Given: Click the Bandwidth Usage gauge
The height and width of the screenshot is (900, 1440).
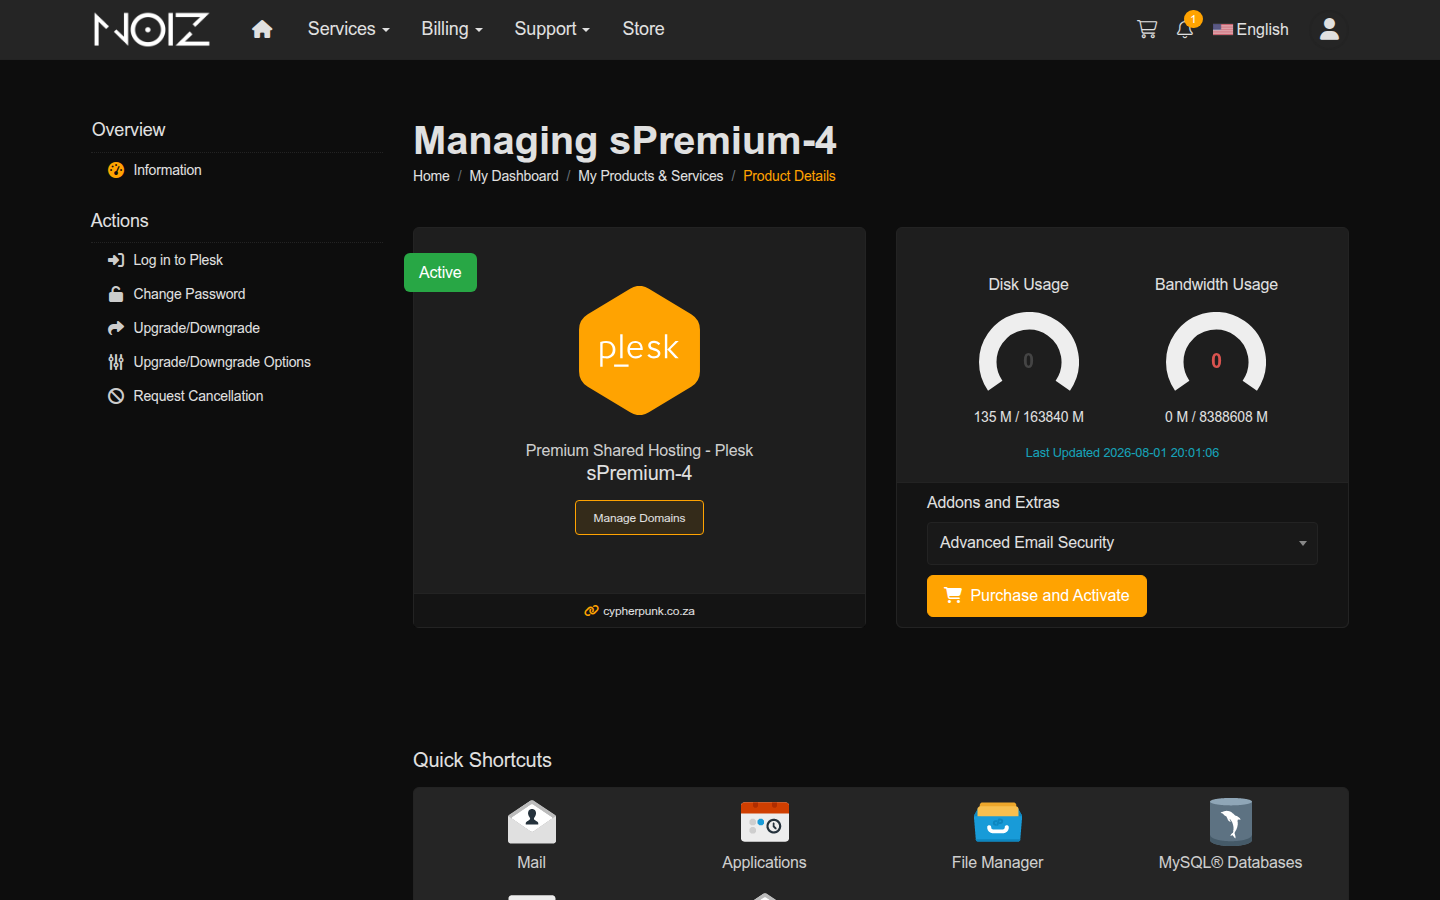Looking at the screenshot, I should pyautogui.click(x=1216, y=352).
